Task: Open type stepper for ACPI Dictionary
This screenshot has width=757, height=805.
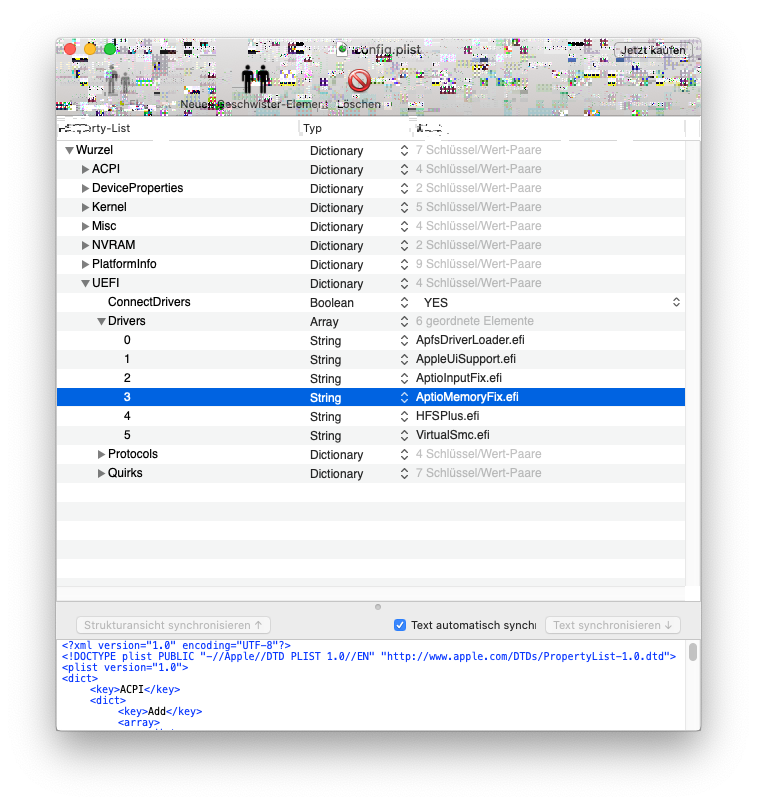Action: click(404, 169)
